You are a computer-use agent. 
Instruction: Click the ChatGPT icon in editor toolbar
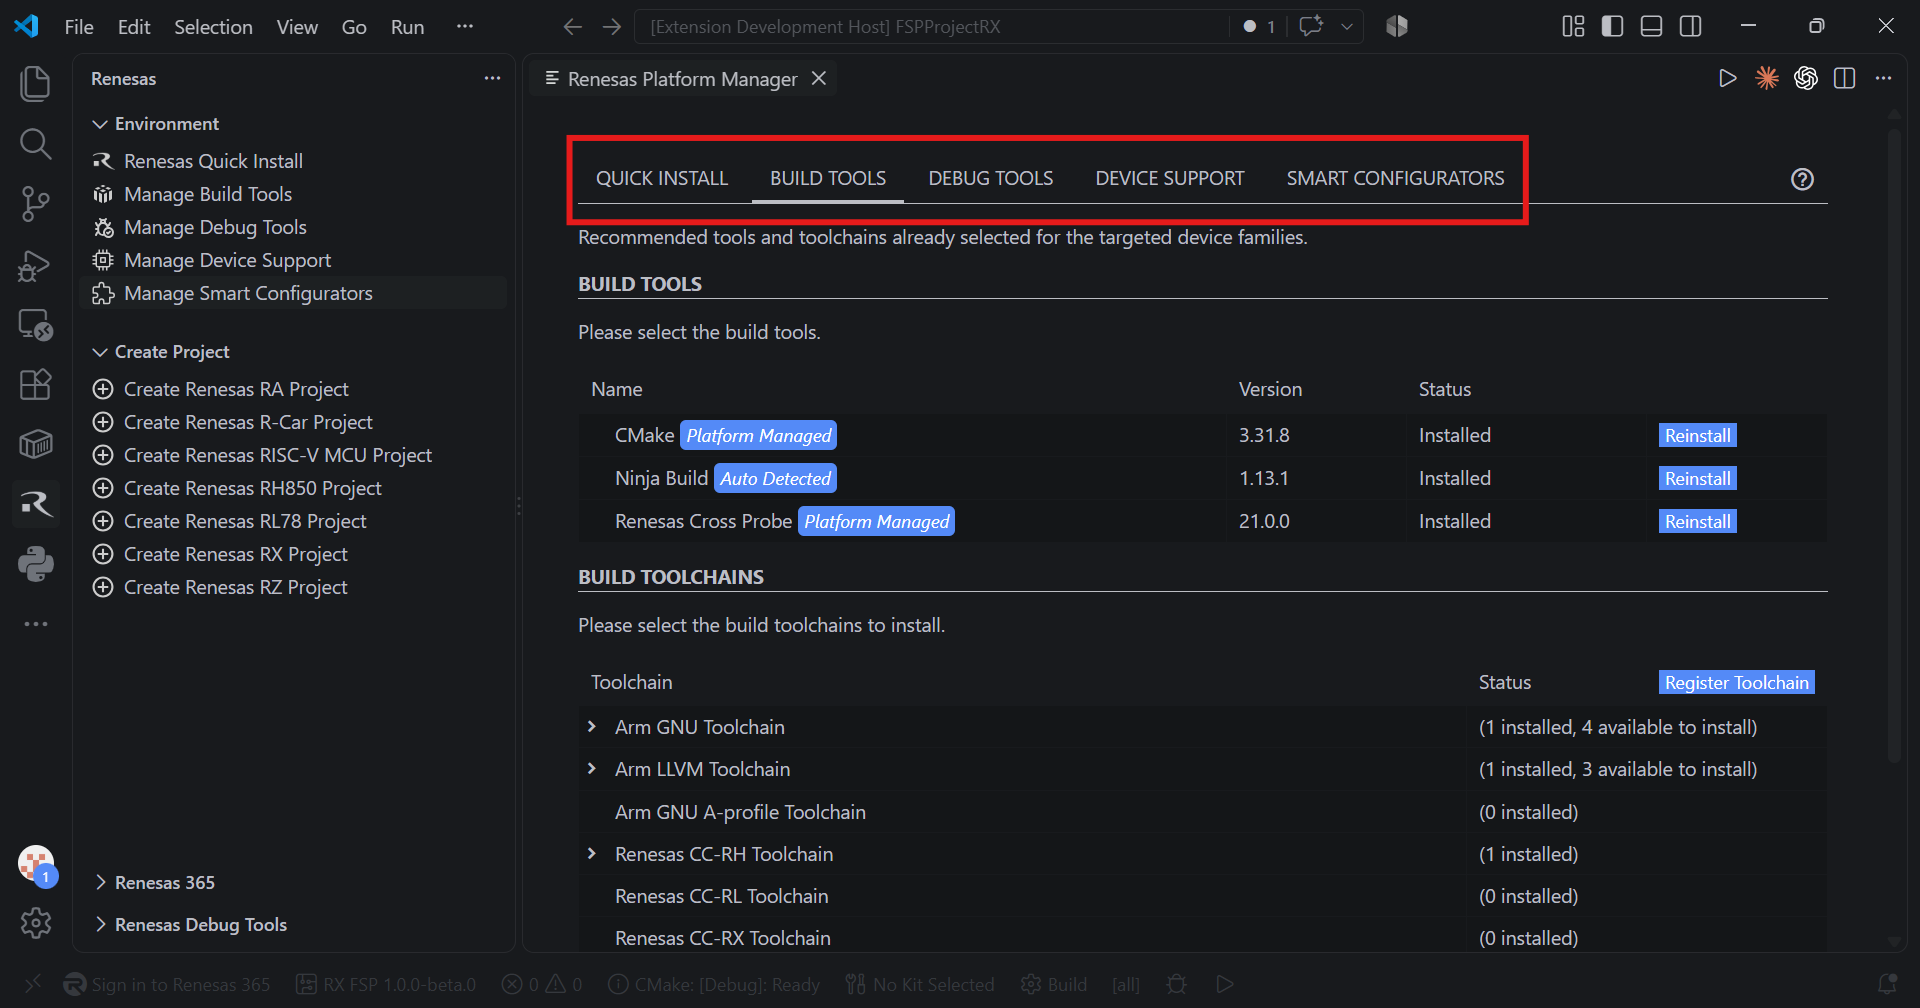[x=1806, y=78]
